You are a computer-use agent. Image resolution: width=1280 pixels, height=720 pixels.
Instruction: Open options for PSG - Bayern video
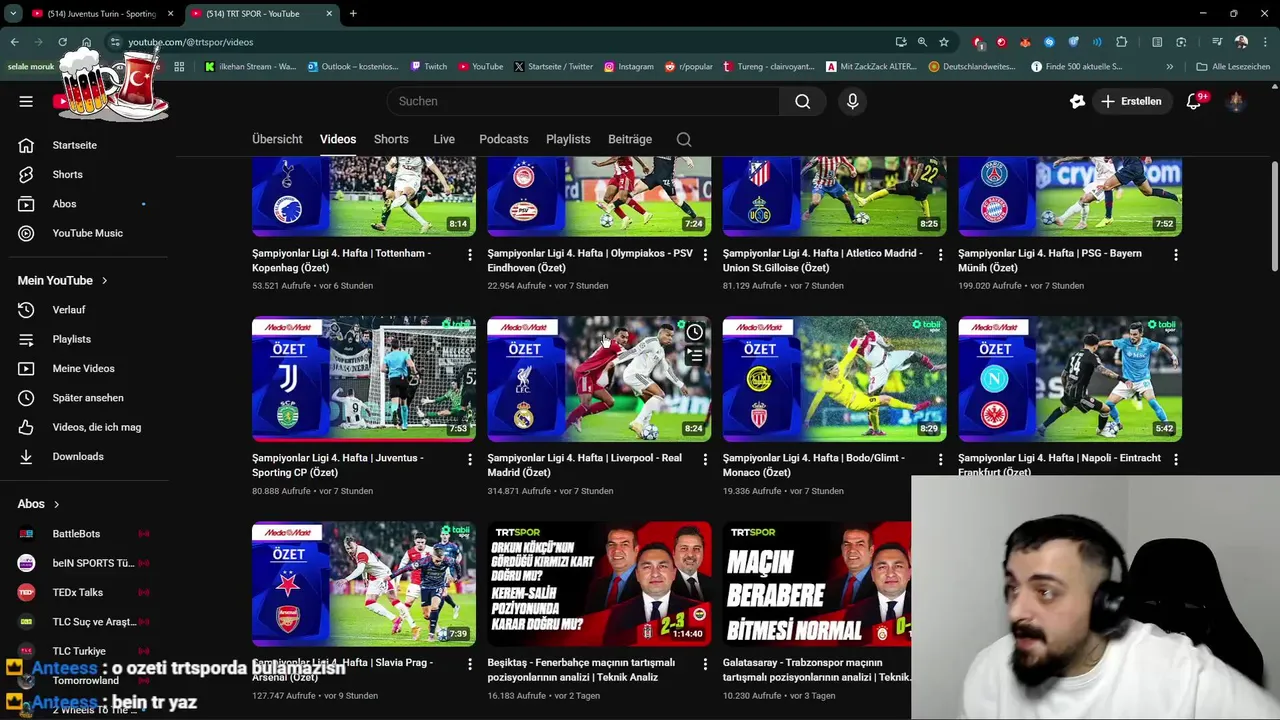point(1176,255)
